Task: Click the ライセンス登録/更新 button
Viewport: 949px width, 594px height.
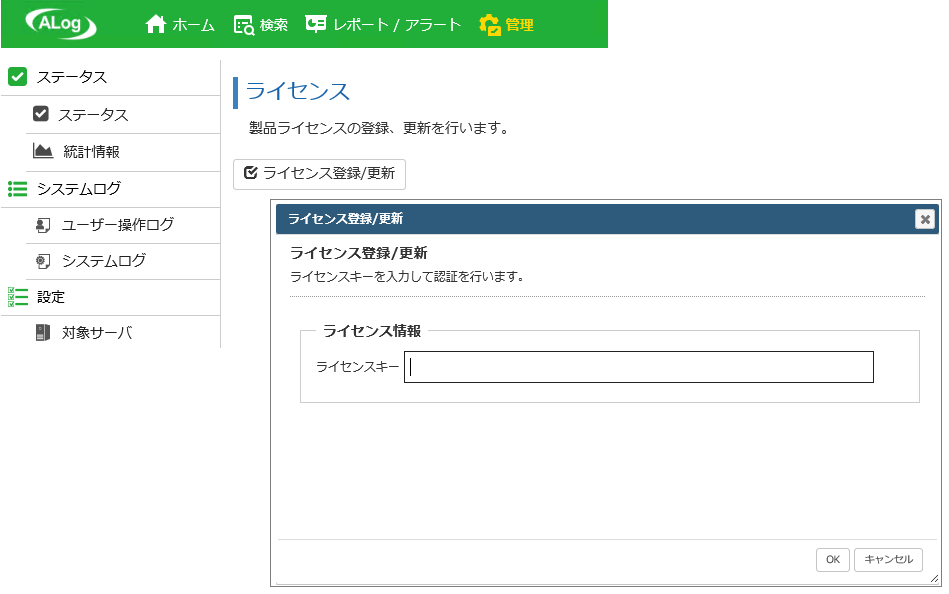Action: tap(320, 174)
